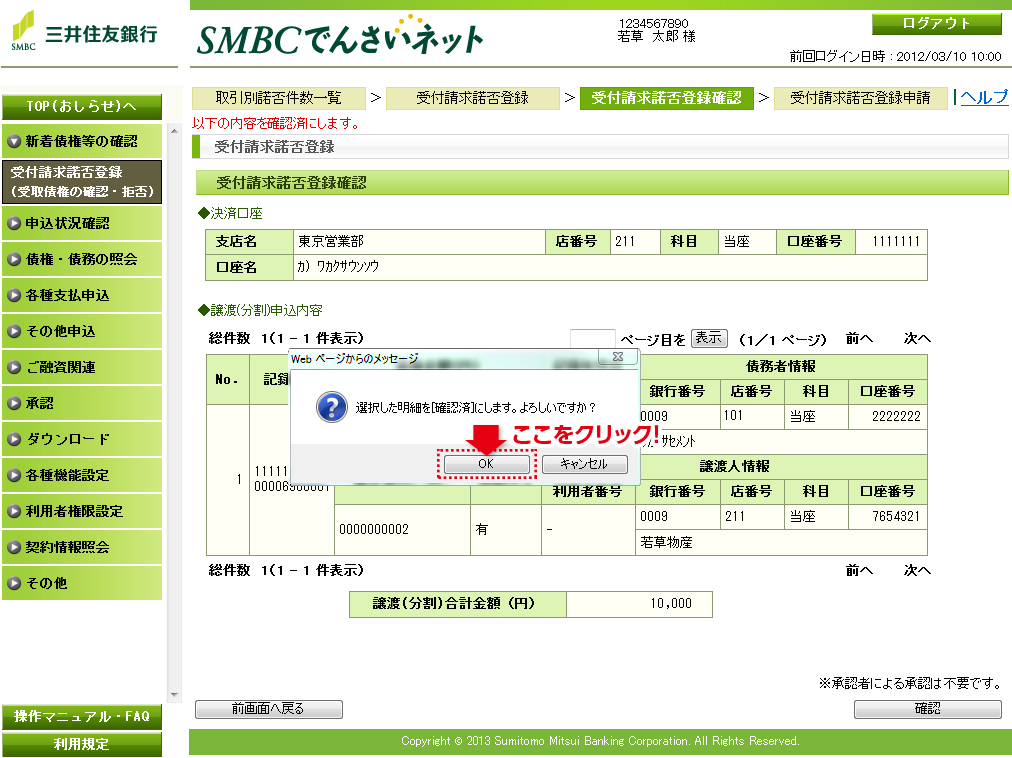
Task: Click arrow icon beside 利用者権限設定
Action: coord(14,511)
